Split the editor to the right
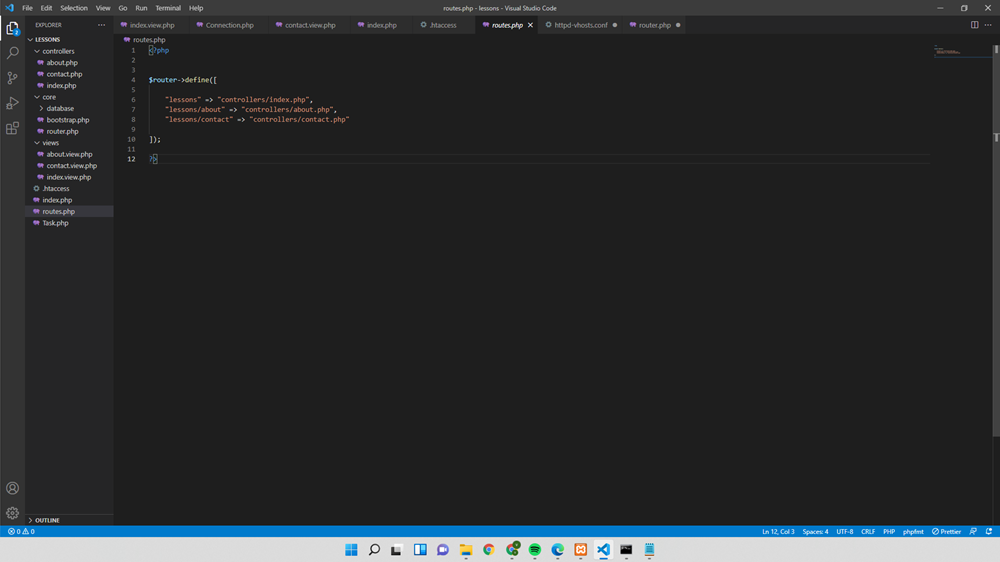 pos(974,25)
